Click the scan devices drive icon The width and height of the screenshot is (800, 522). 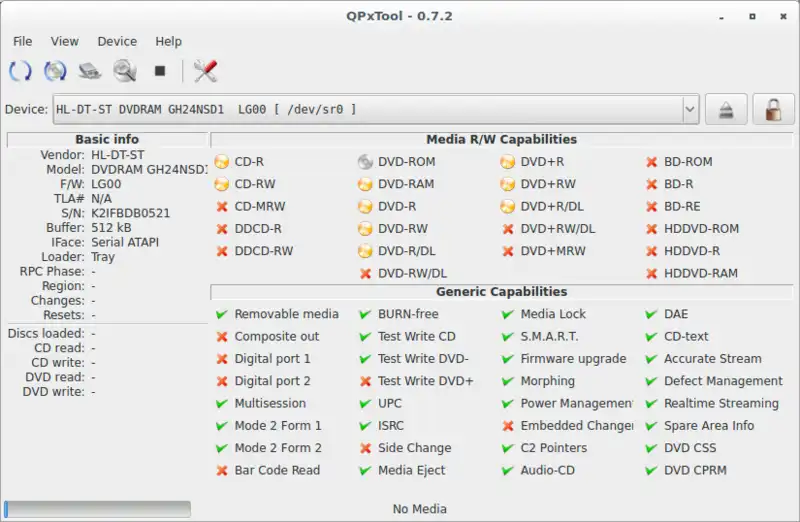pyautogui.click(x=90, y=71)
